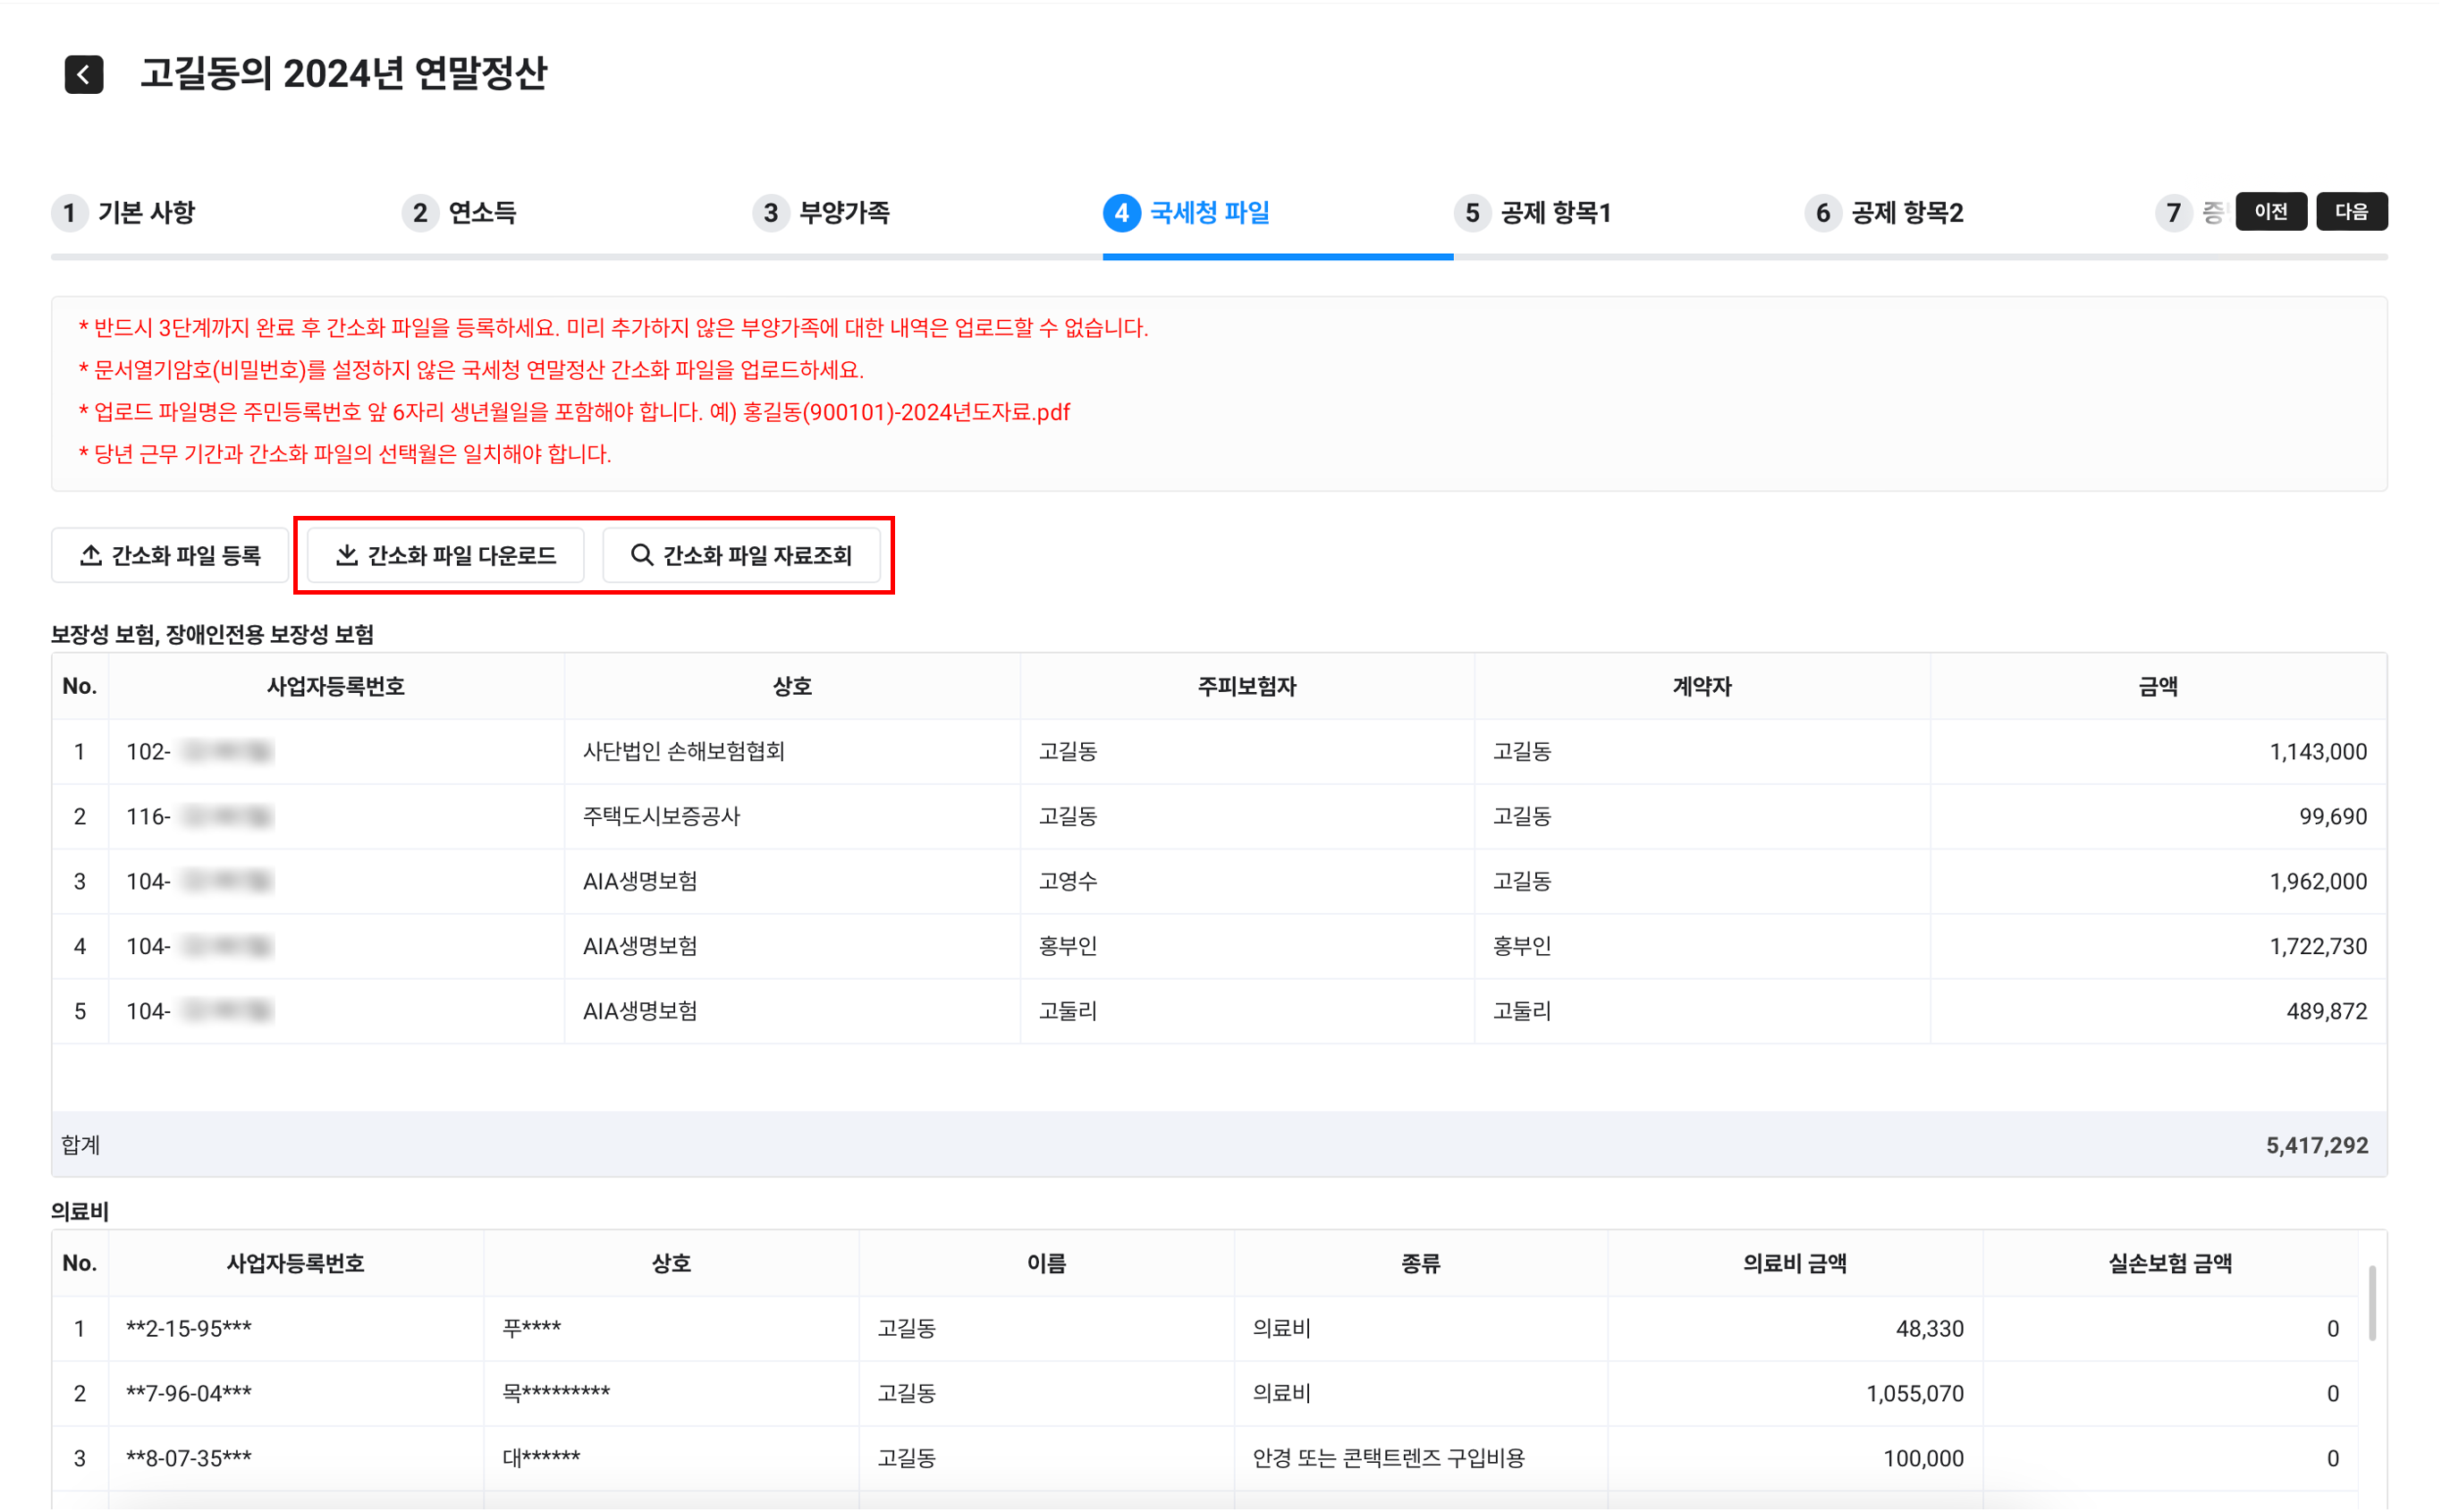Select step 1 circle 기본 사항
The width and height of the screenshot is (2442, 1512).
coord(69,213)
